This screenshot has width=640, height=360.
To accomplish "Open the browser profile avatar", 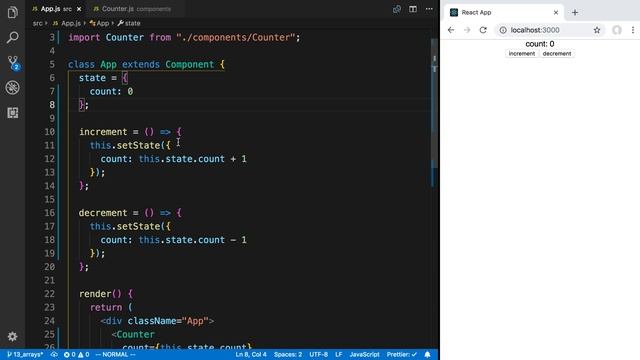I will [617, 30].
